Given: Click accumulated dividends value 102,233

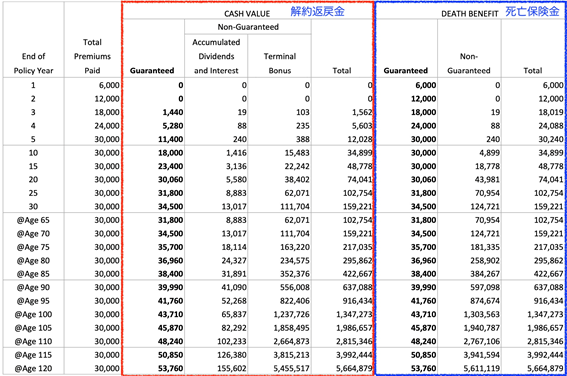Looking at the screenshot, I should point(232,342).
